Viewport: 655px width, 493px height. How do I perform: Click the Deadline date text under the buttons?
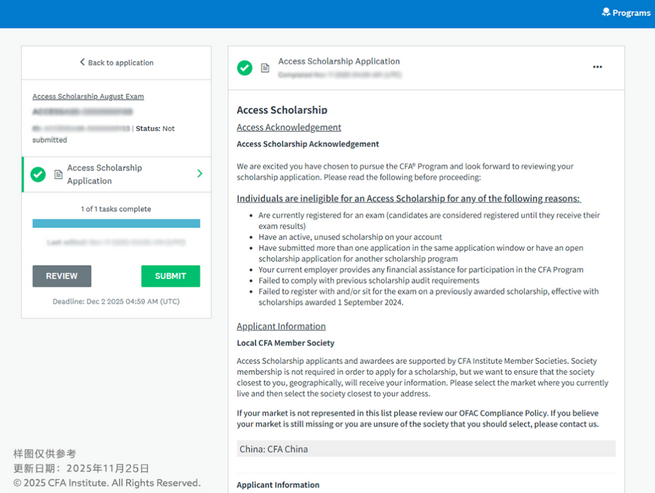click(116, 301)
